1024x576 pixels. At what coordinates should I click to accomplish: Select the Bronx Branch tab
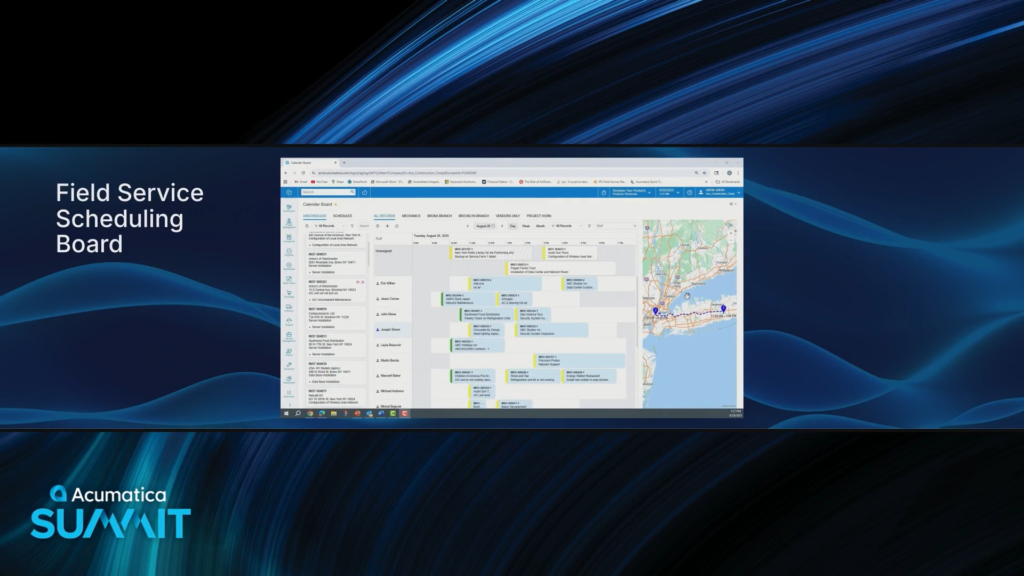click(439, 215)
